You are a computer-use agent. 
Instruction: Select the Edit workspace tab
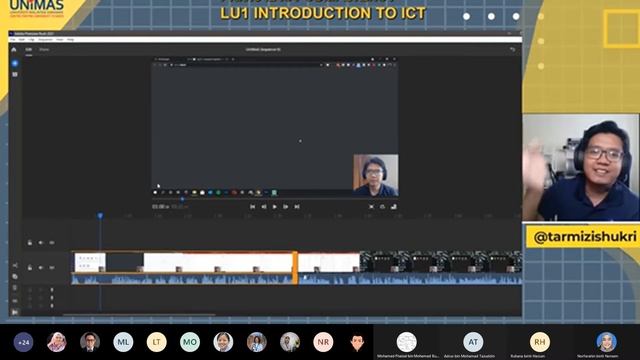(x=29, y=50)
